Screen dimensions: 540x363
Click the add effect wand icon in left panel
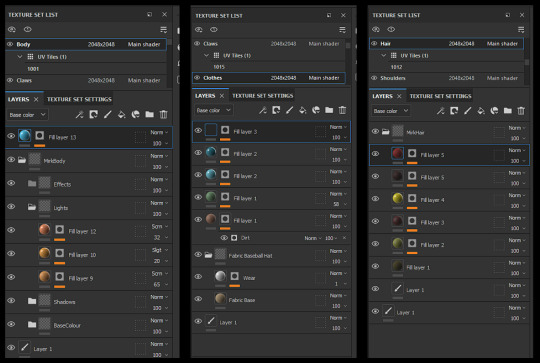click(79, 114)
